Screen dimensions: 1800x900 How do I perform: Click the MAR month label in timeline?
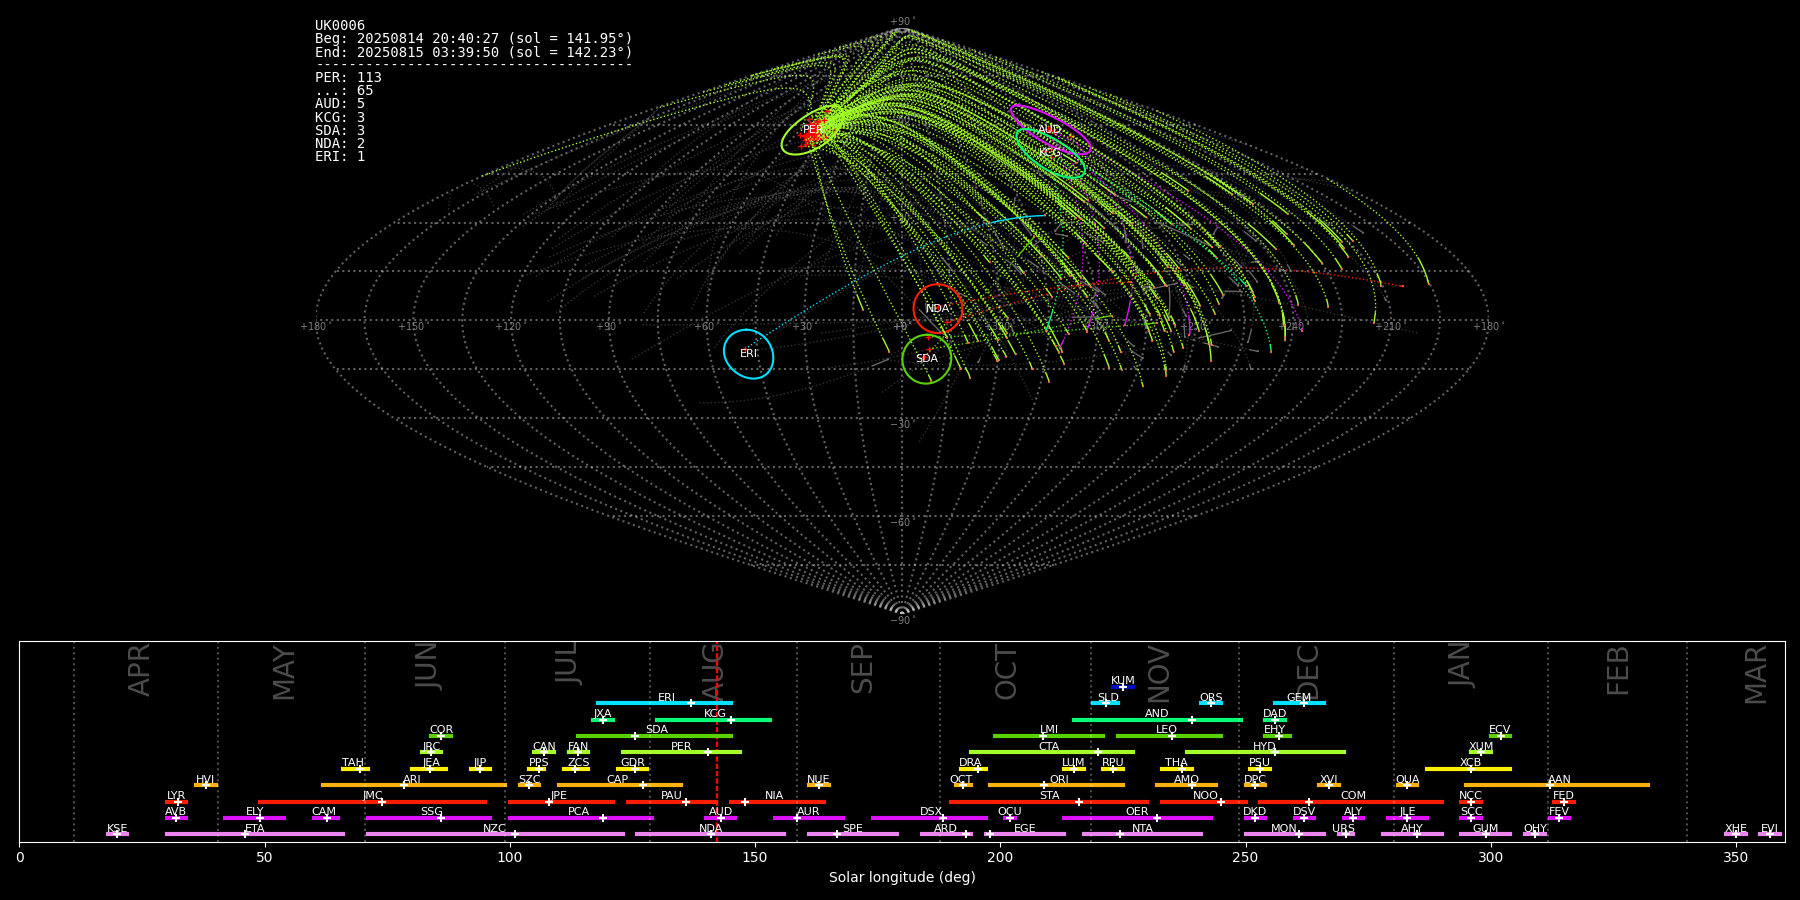(x=1756, y=674)
